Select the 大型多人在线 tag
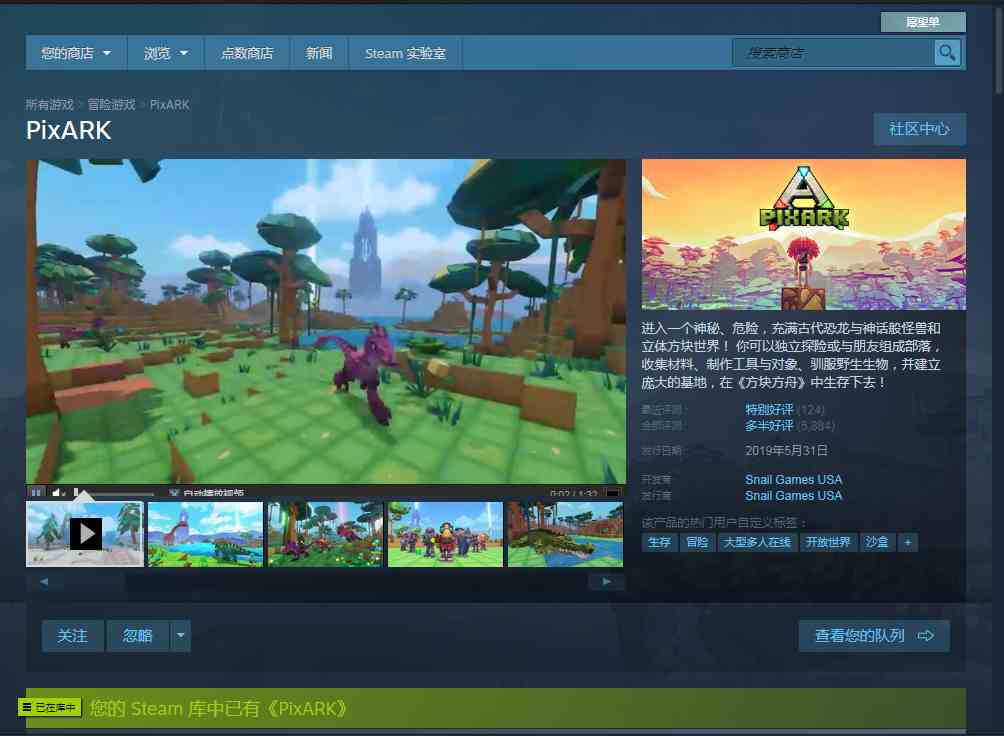The width and height of the screenshot is (1004, 736). coord(757,543)
